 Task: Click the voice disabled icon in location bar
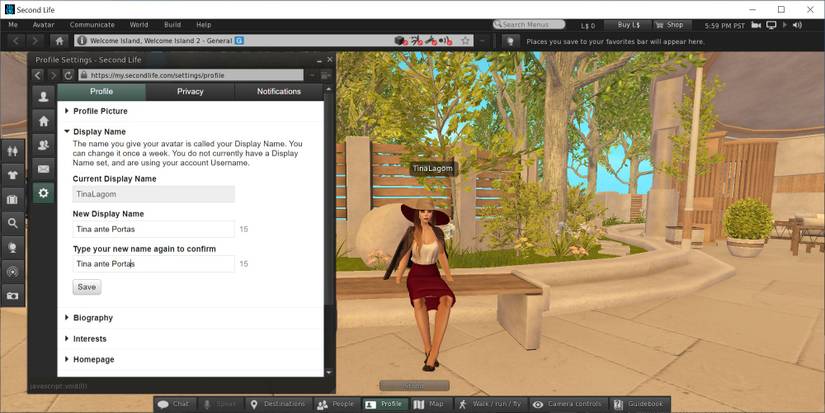tap(446, 41)
